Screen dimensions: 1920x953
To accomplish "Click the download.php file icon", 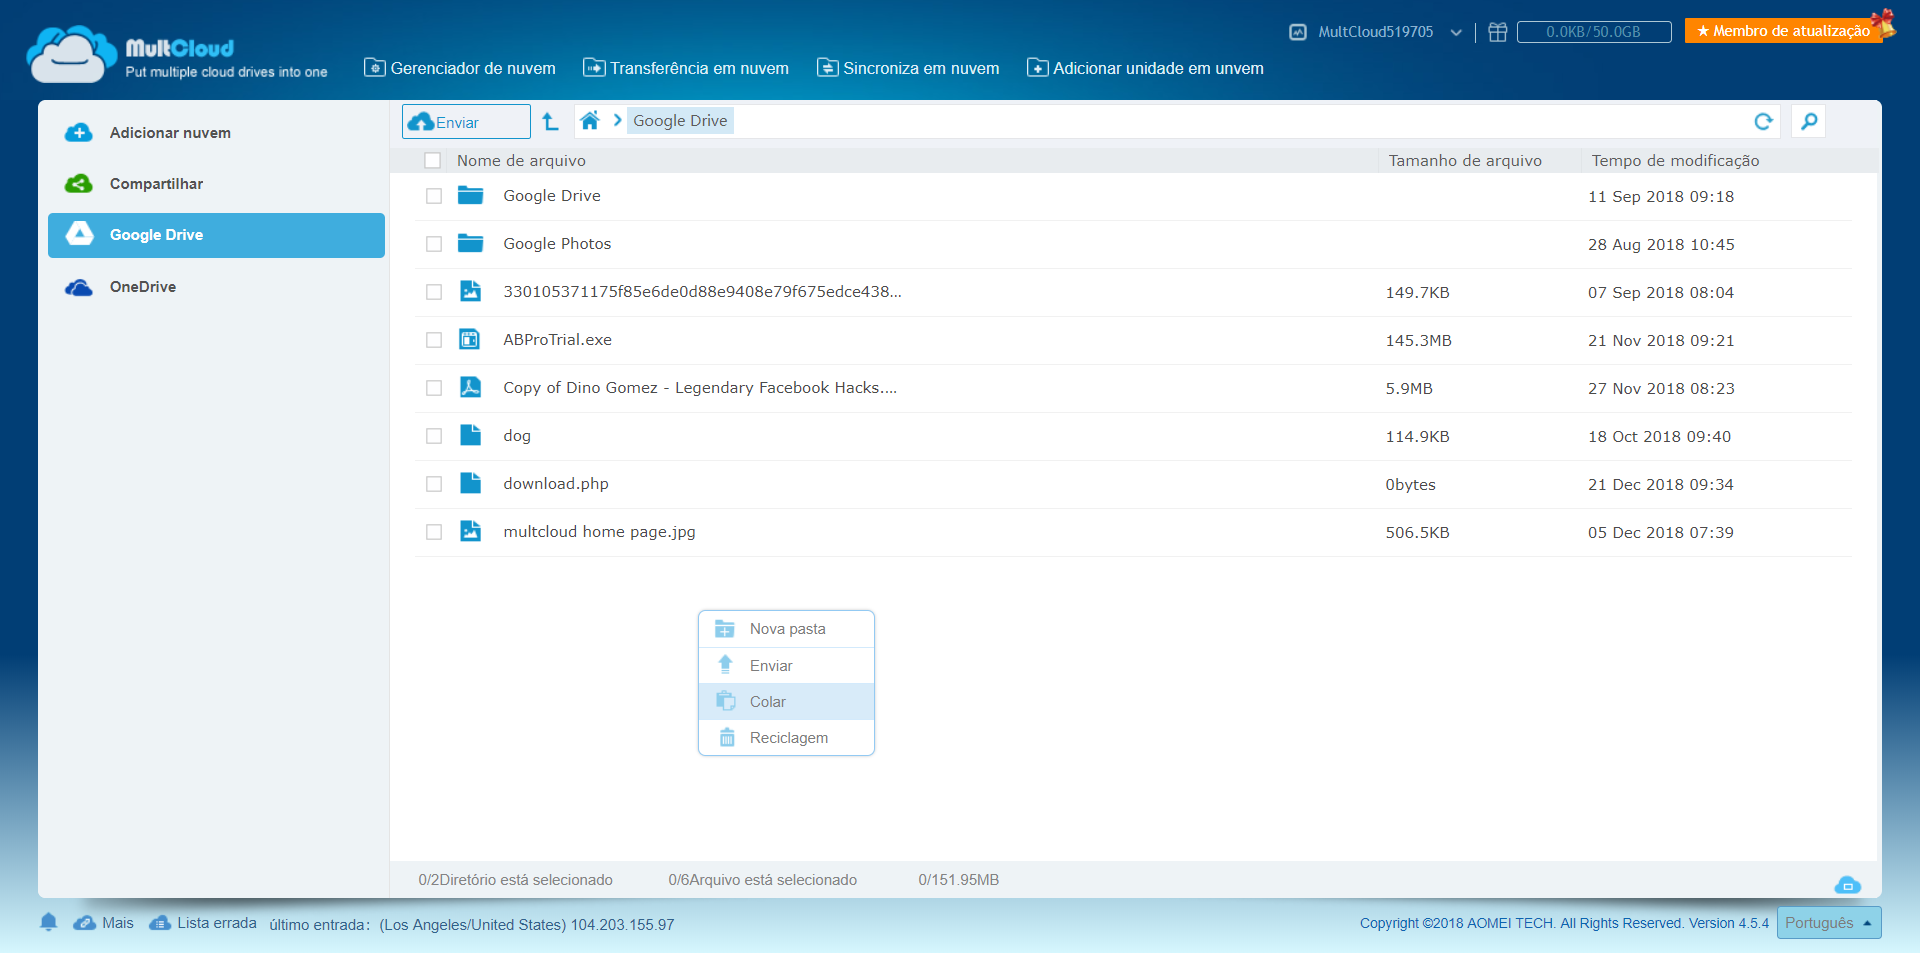I will 470,483.
